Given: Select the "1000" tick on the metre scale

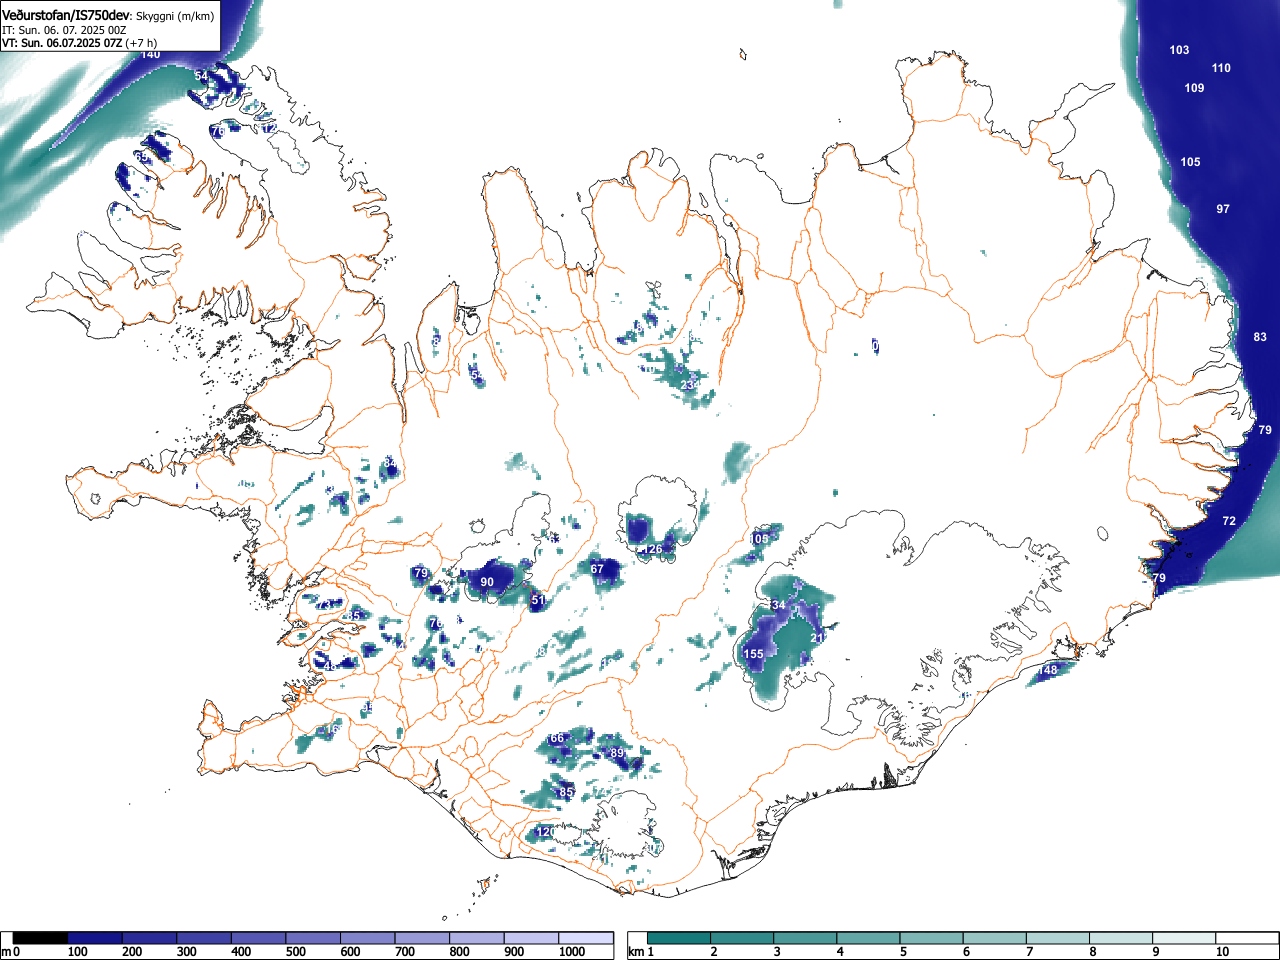Looking at the screenshot, I should pos(572,952).
